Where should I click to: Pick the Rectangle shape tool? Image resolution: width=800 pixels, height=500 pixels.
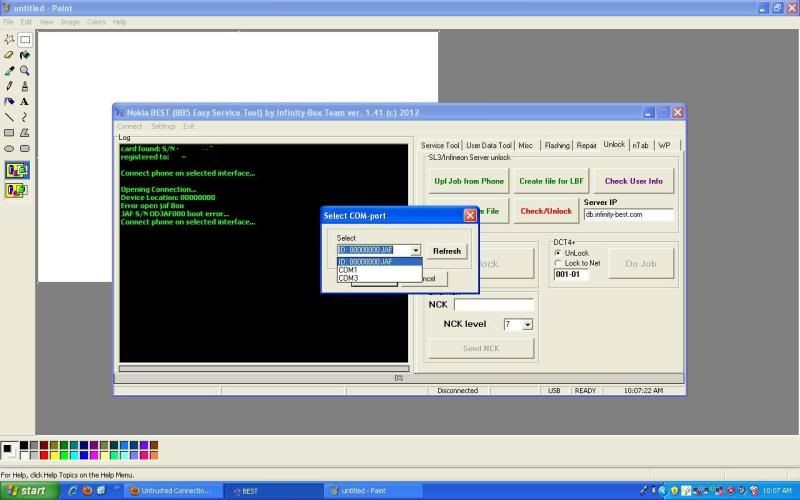(9, 133)
